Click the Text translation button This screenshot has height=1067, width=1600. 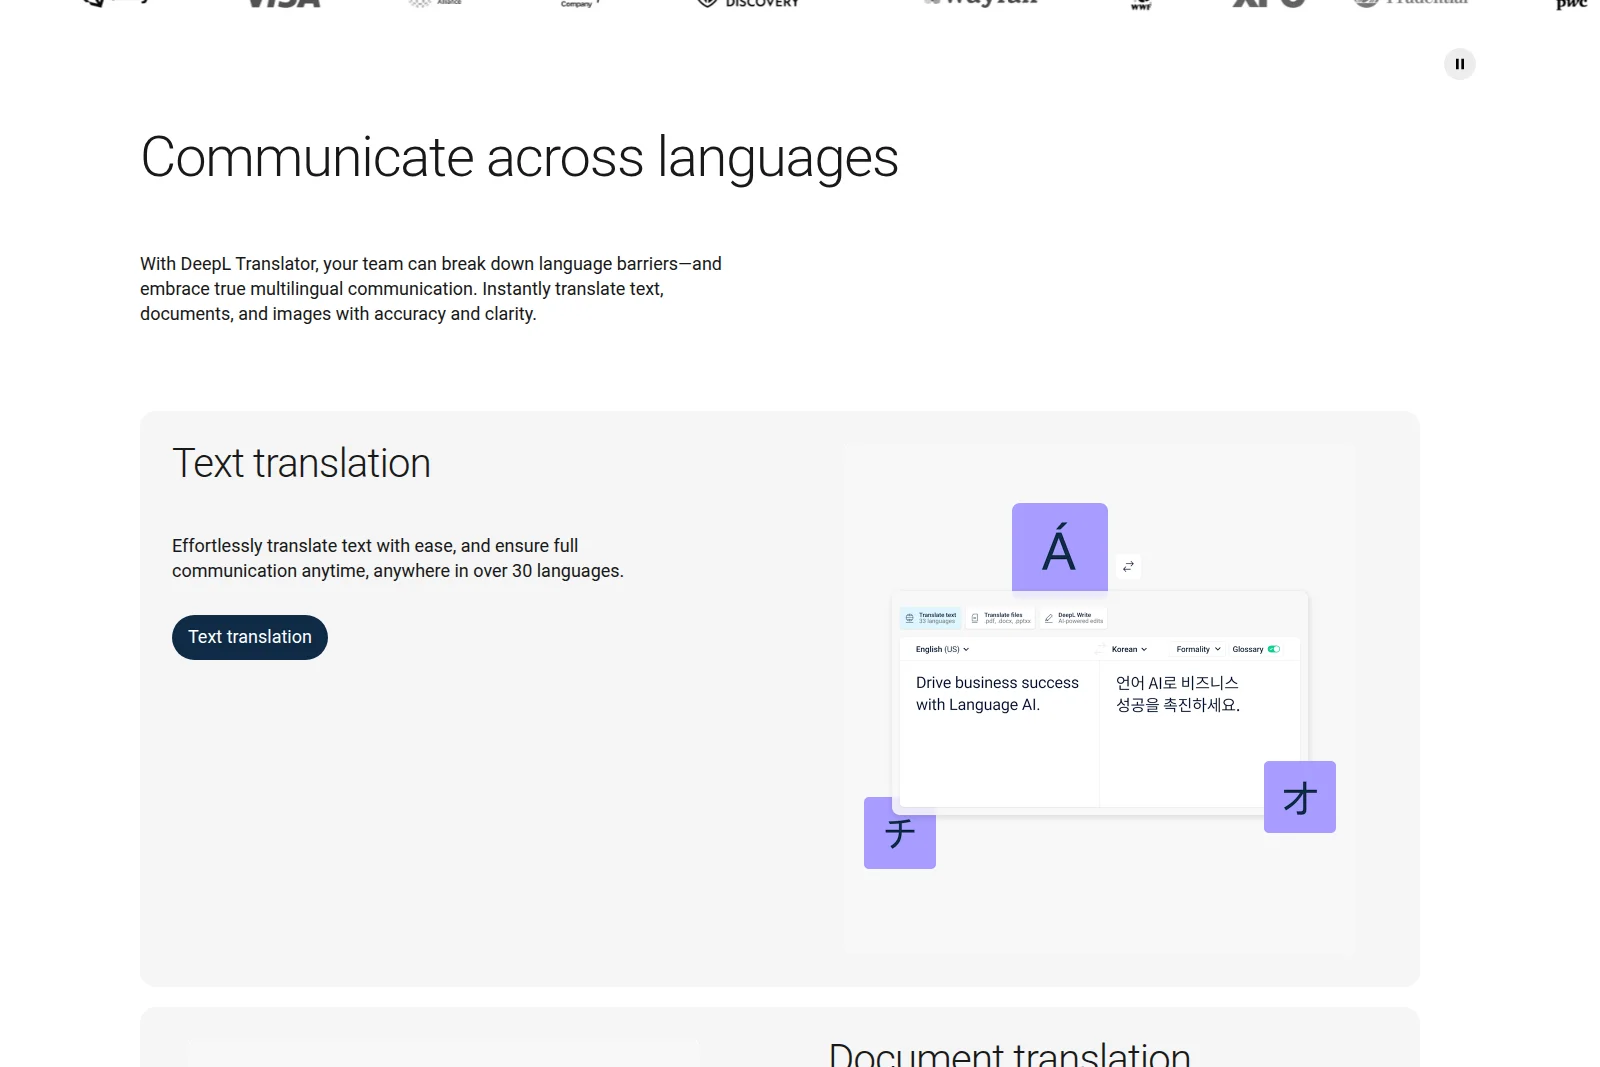point(249,637)
